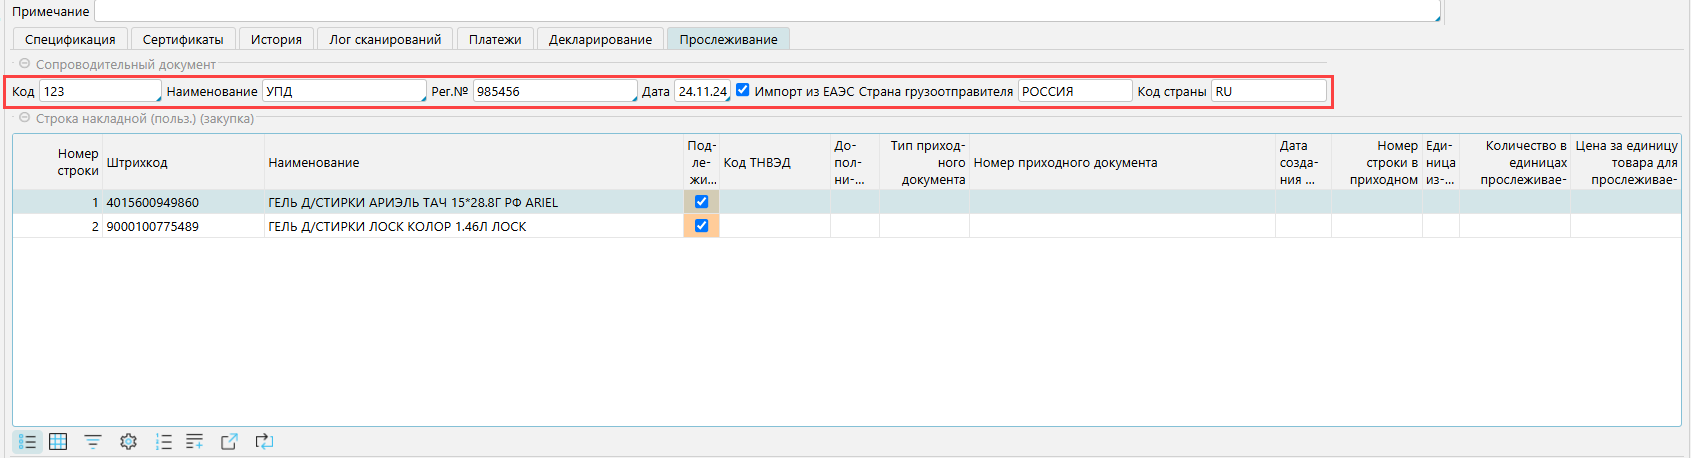
Task: Open the Лог сканирований tab
Action: click(x=385, y=39)
